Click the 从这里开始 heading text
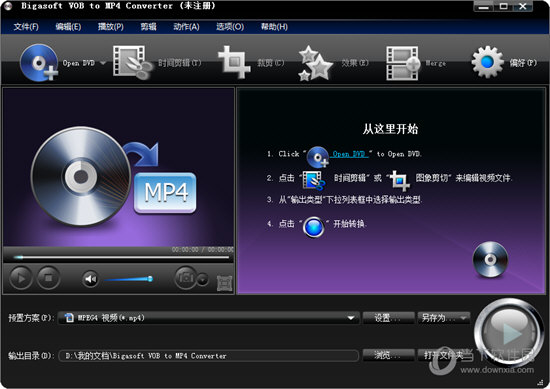Screen dimensions: 550x389 tap(390, 129)
